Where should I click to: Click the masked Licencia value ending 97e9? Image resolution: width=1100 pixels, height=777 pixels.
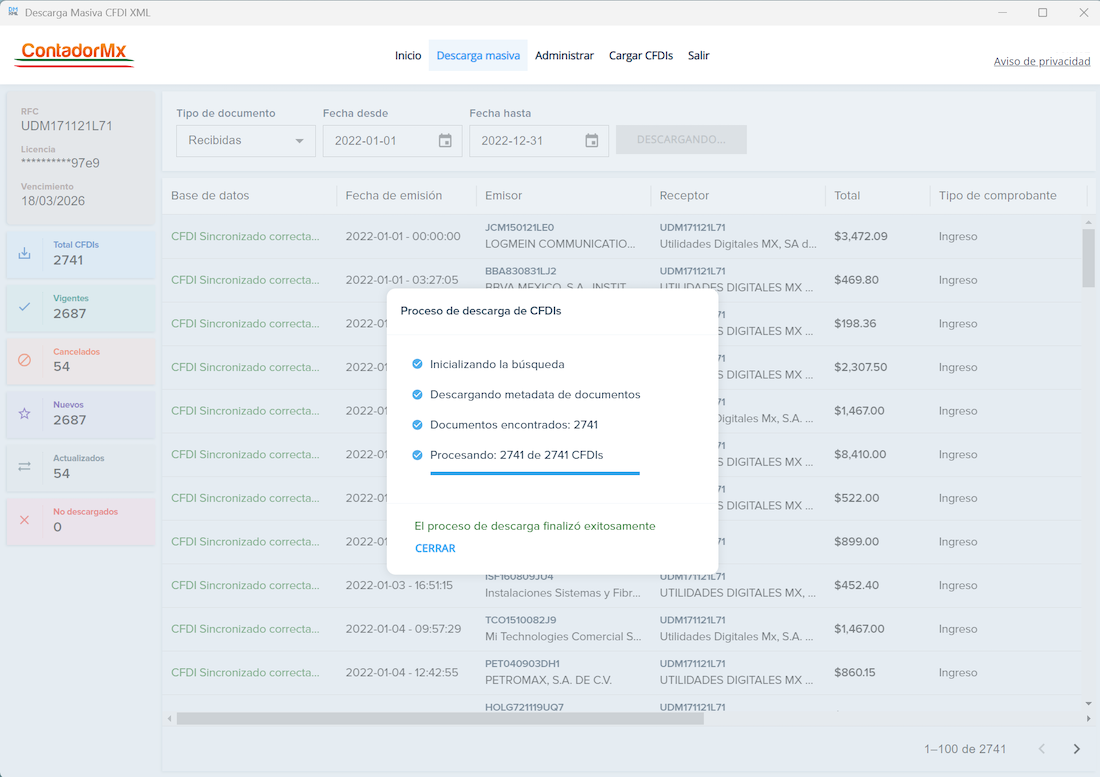point(60,163)
